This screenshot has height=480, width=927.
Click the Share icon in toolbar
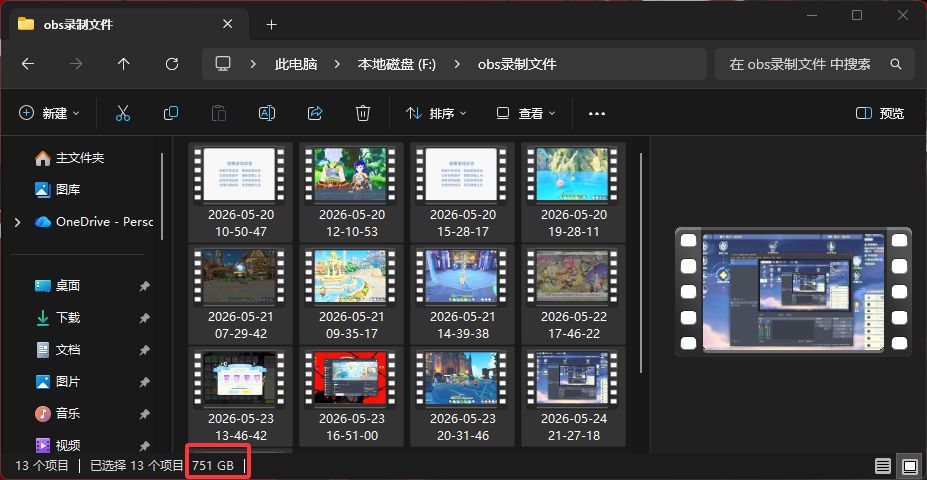(x=315, y=113)
